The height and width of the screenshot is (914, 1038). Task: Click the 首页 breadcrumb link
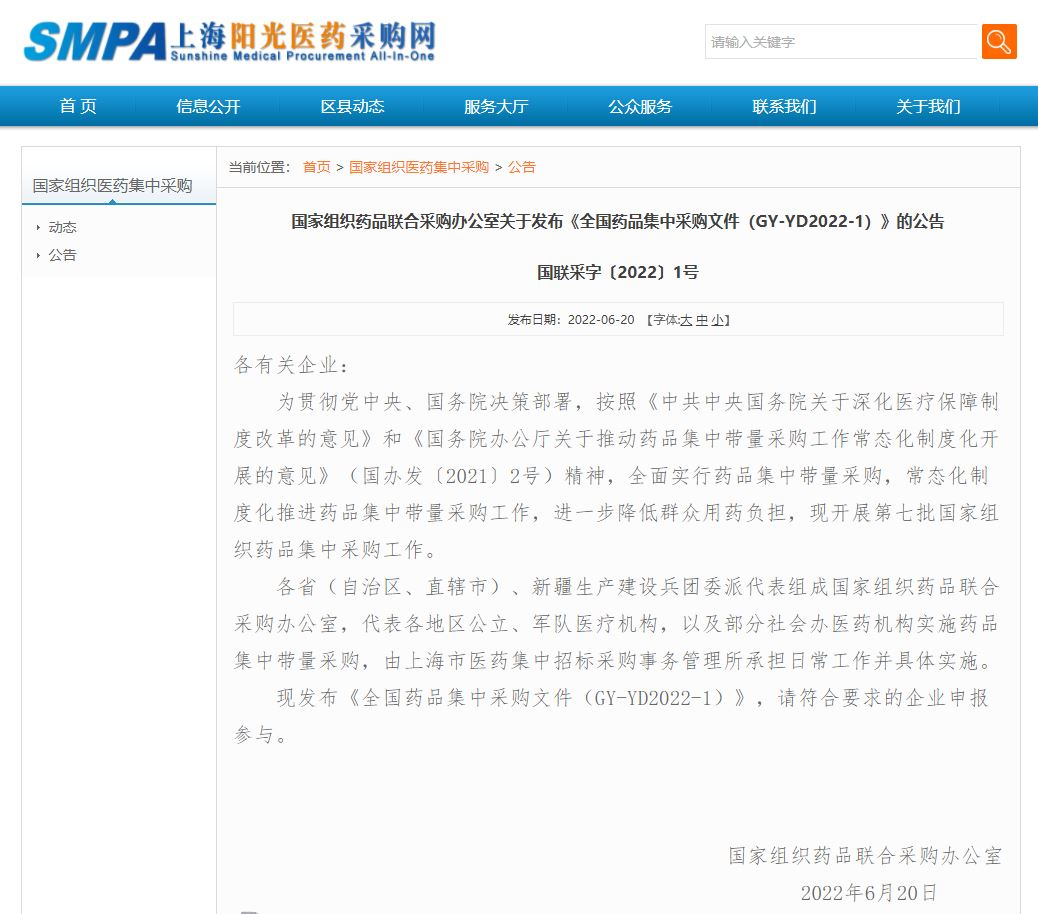pos(316,167)
